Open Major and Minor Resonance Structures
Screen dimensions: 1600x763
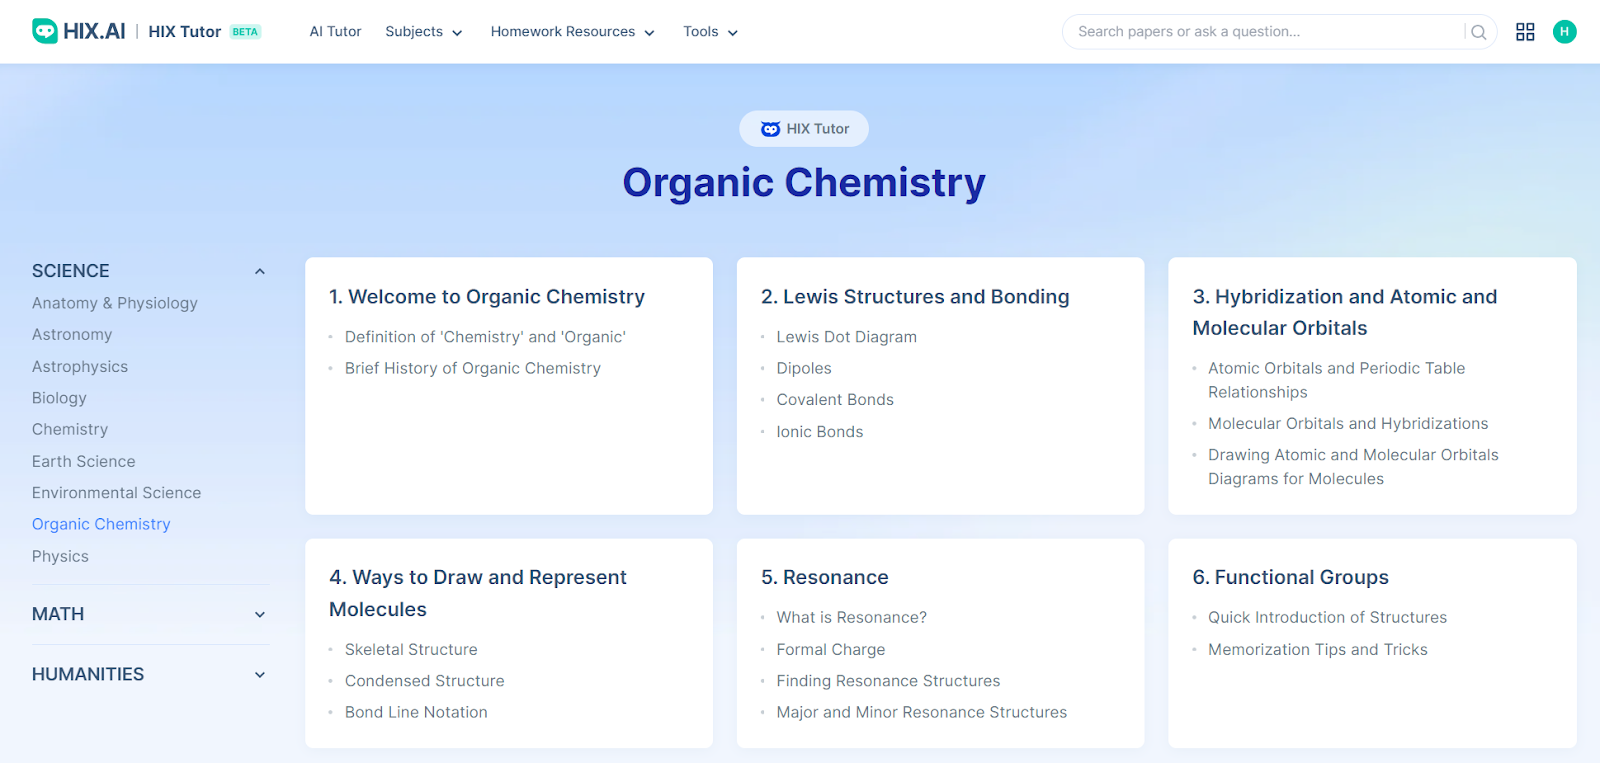pos(922,713)
